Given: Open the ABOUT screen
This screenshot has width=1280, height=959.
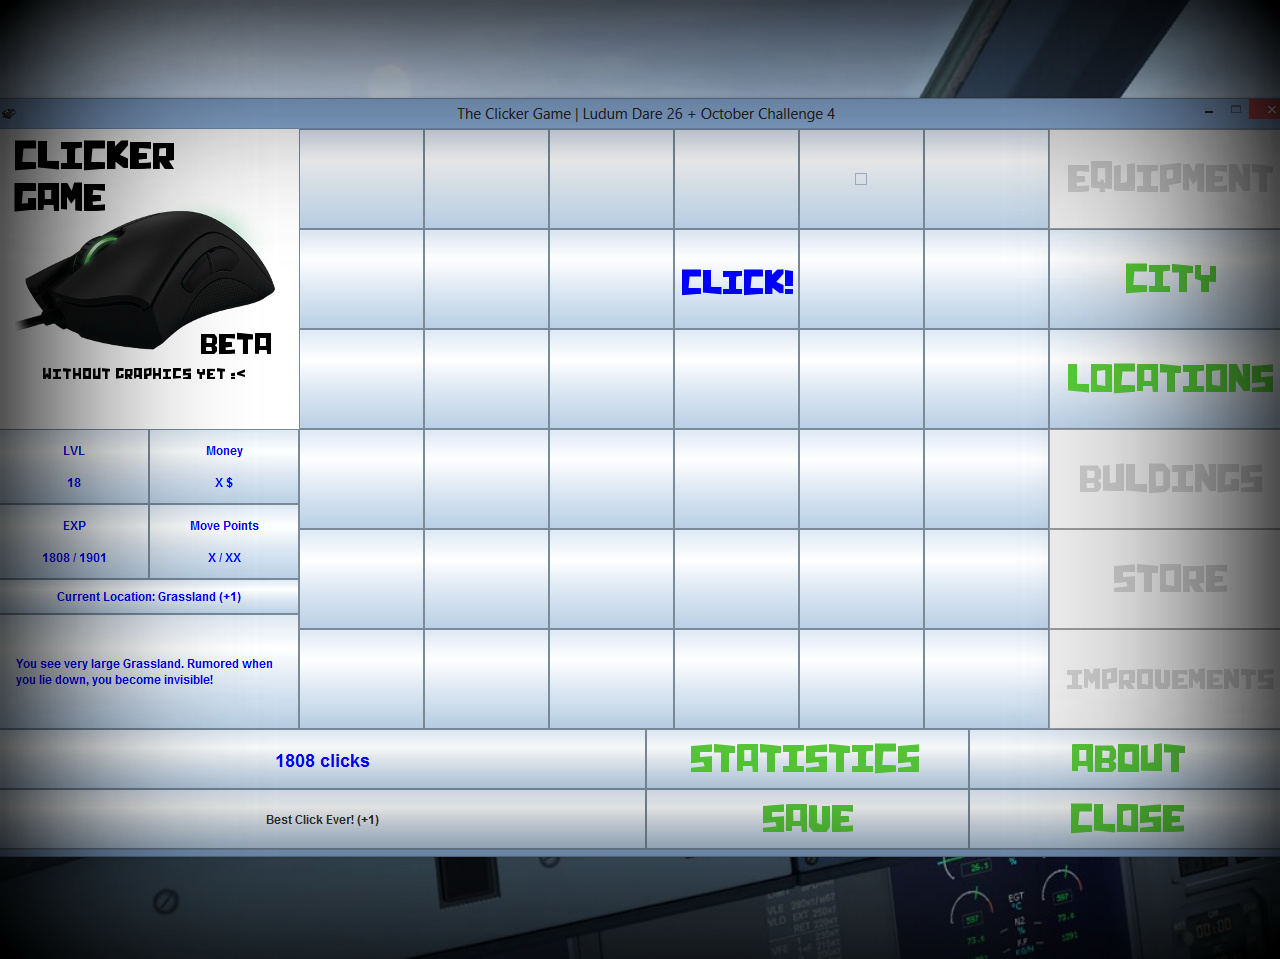Looking at the screenshot, I should (x=1126, y=759).
